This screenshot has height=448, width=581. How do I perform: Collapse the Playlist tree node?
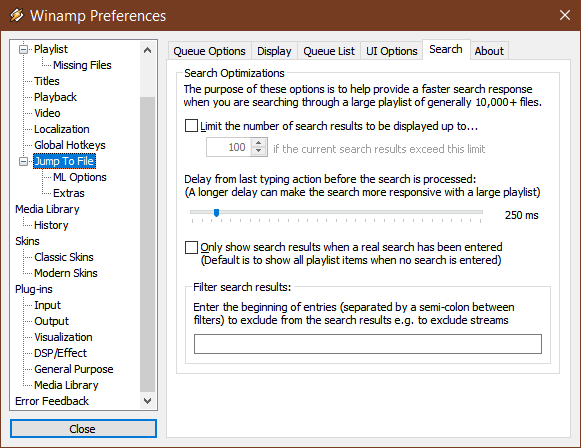pos(23,49)
